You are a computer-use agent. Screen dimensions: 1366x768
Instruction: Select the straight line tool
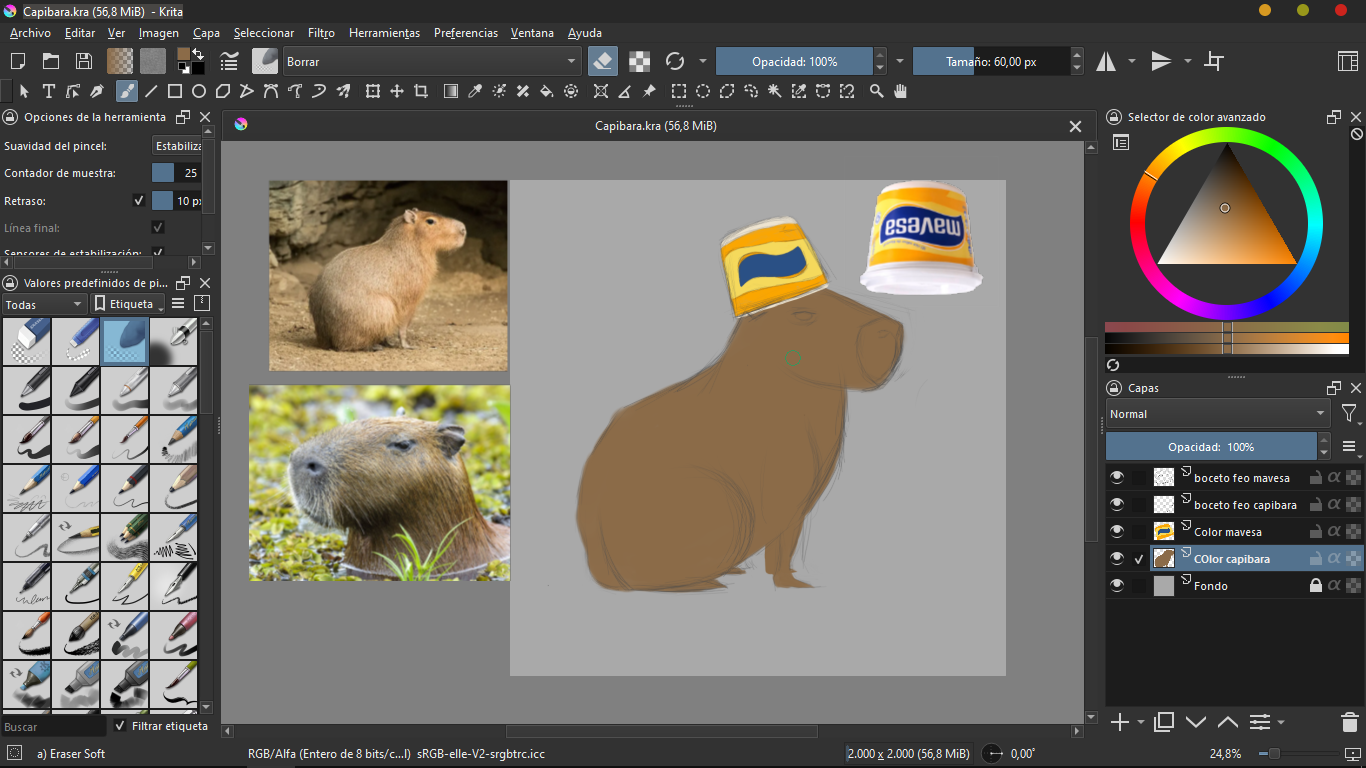pos(151,91)
